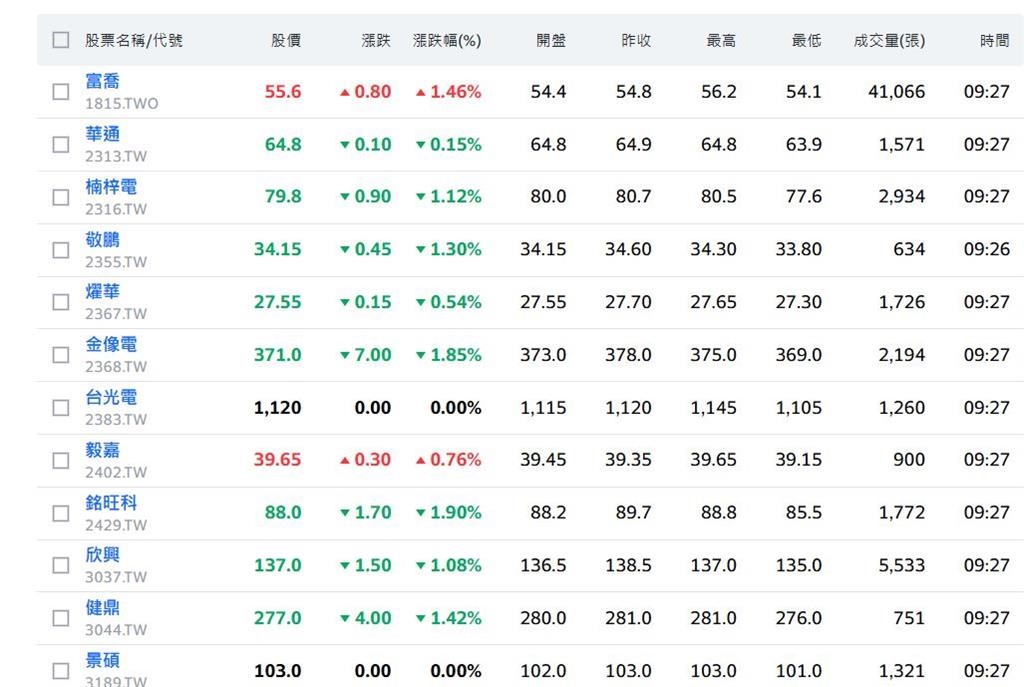Click the 股票名稱/代號 column header
This screenshot has height=687, width=1024.
[134, 41]
